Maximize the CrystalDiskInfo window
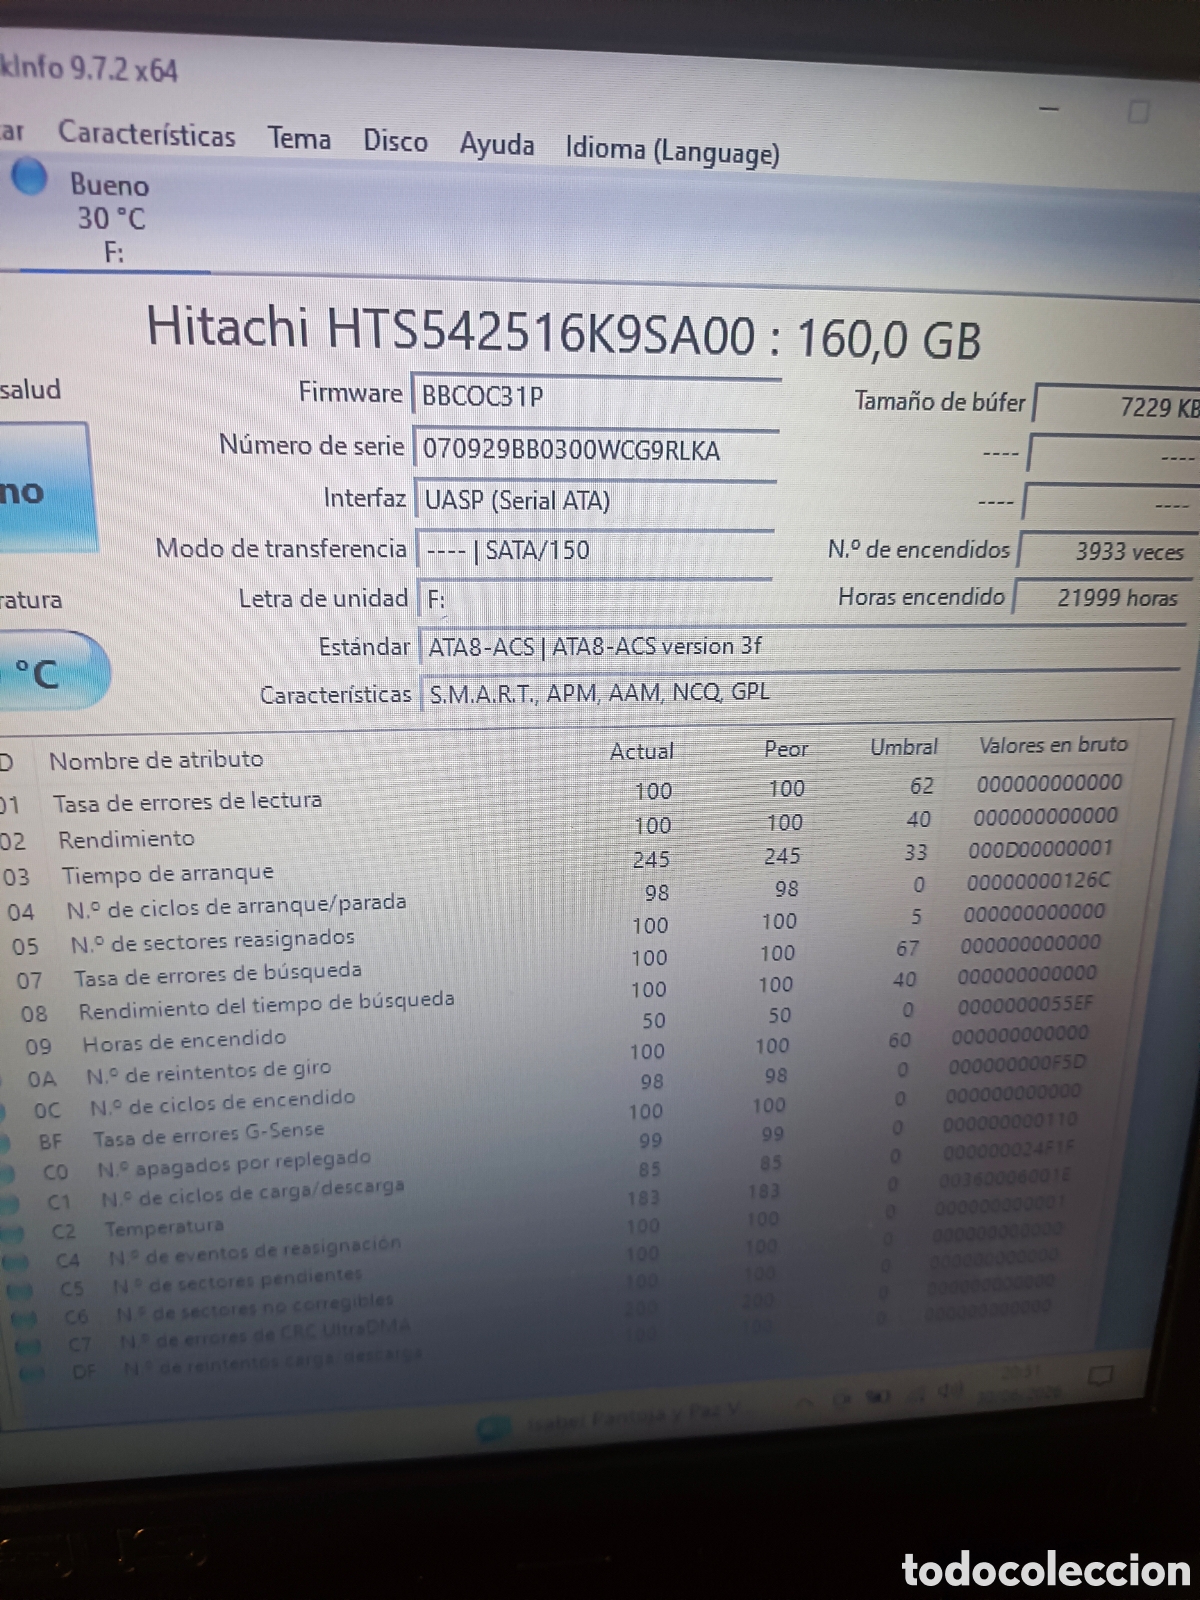Screen dimensions: 1200x1600 [x=1138, y=111]
